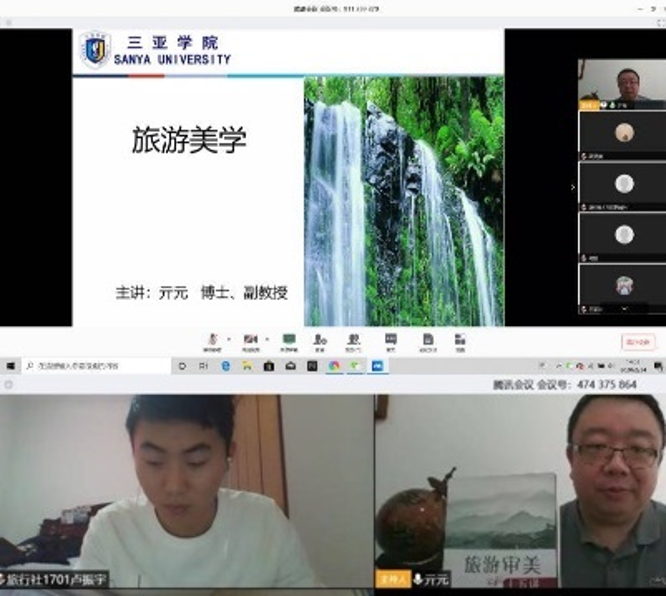Open Microsoft Edge from the taskbar
This screenshot has height=596, width=666.
coord(226,367)
